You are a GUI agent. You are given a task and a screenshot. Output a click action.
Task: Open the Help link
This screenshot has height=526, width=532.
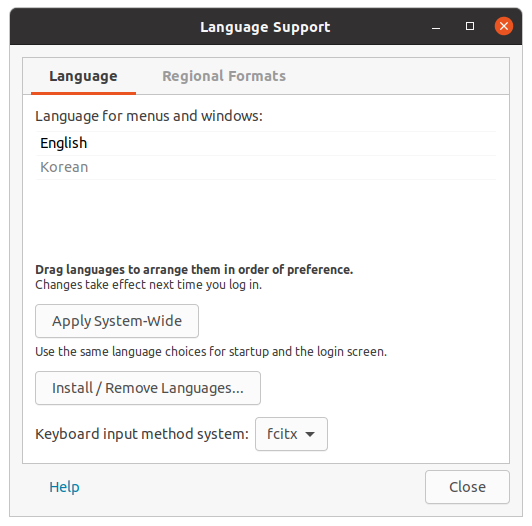pyautogui.click(x=64, y=487)
